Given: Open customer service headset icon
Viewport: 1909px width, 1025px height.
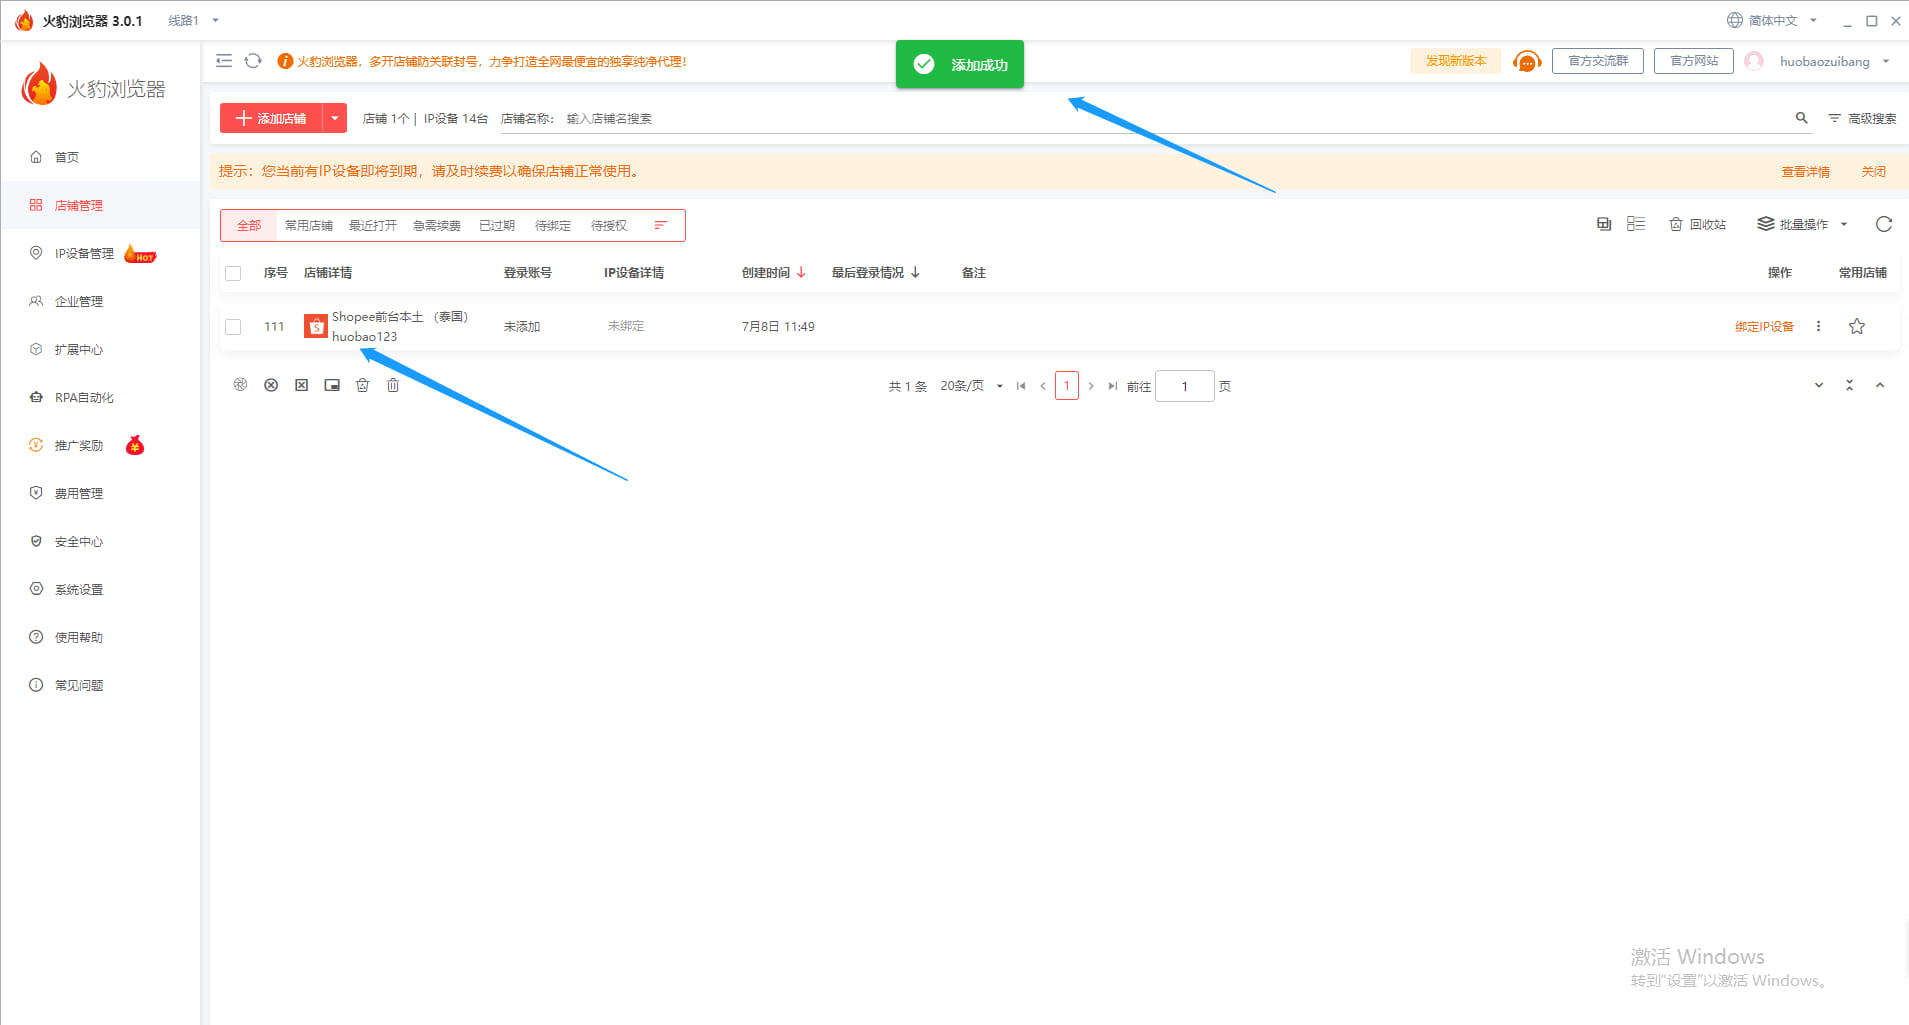Looking at the screenshot, I should point(1526,62).
